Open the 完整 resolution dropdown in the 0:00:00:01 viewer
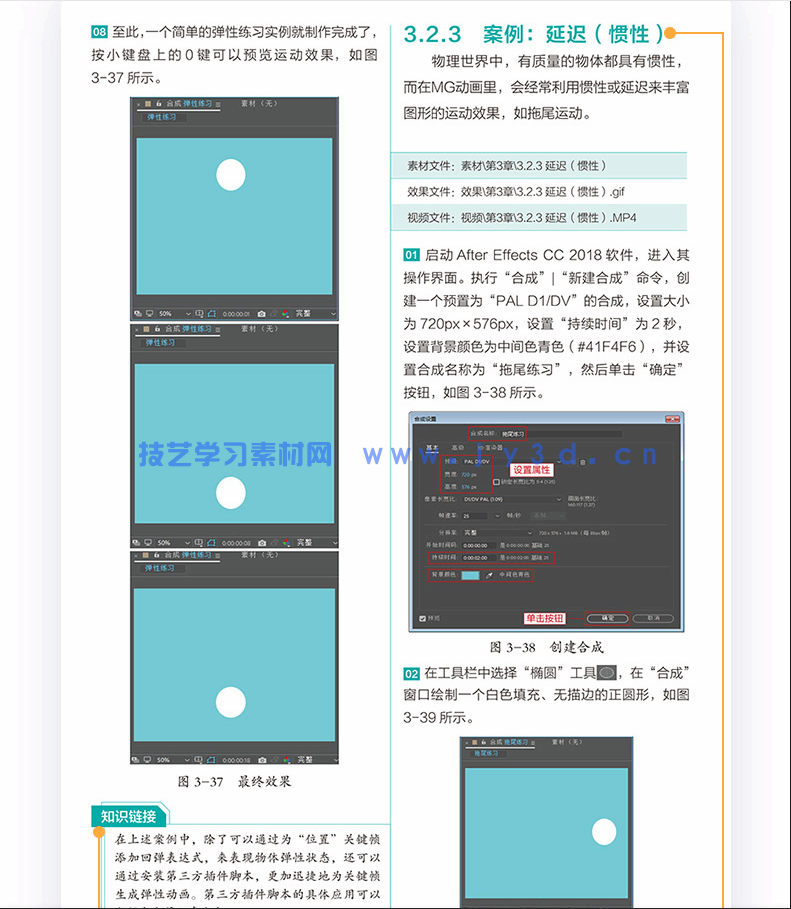 tap(315, 314)
